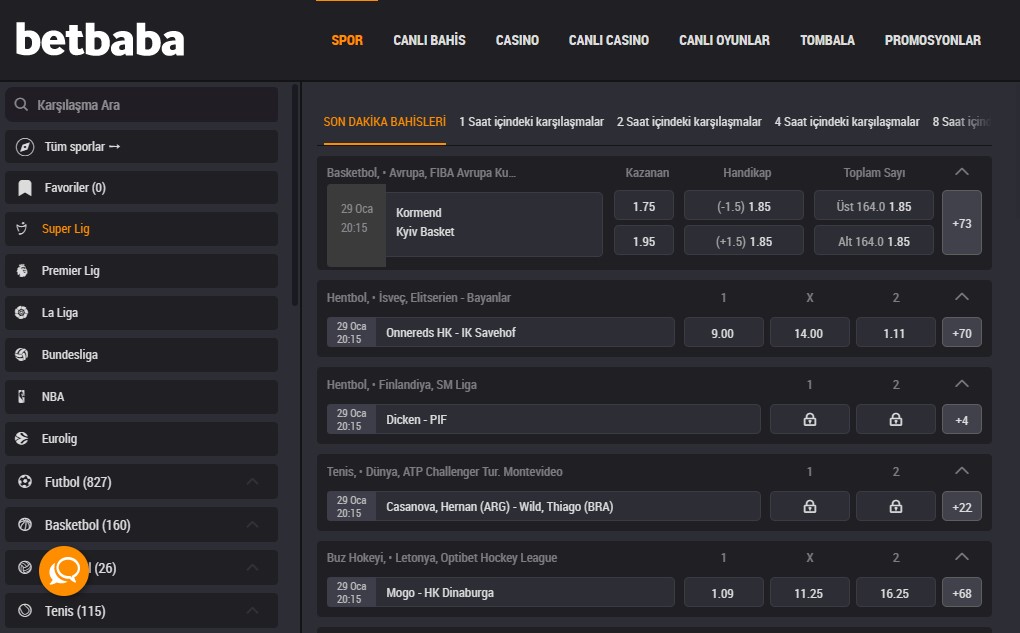Collapse the Tenis ATP Challenger Montevideo section
This screenshot has height=633, width=1020.
click(x=961, y=471)
